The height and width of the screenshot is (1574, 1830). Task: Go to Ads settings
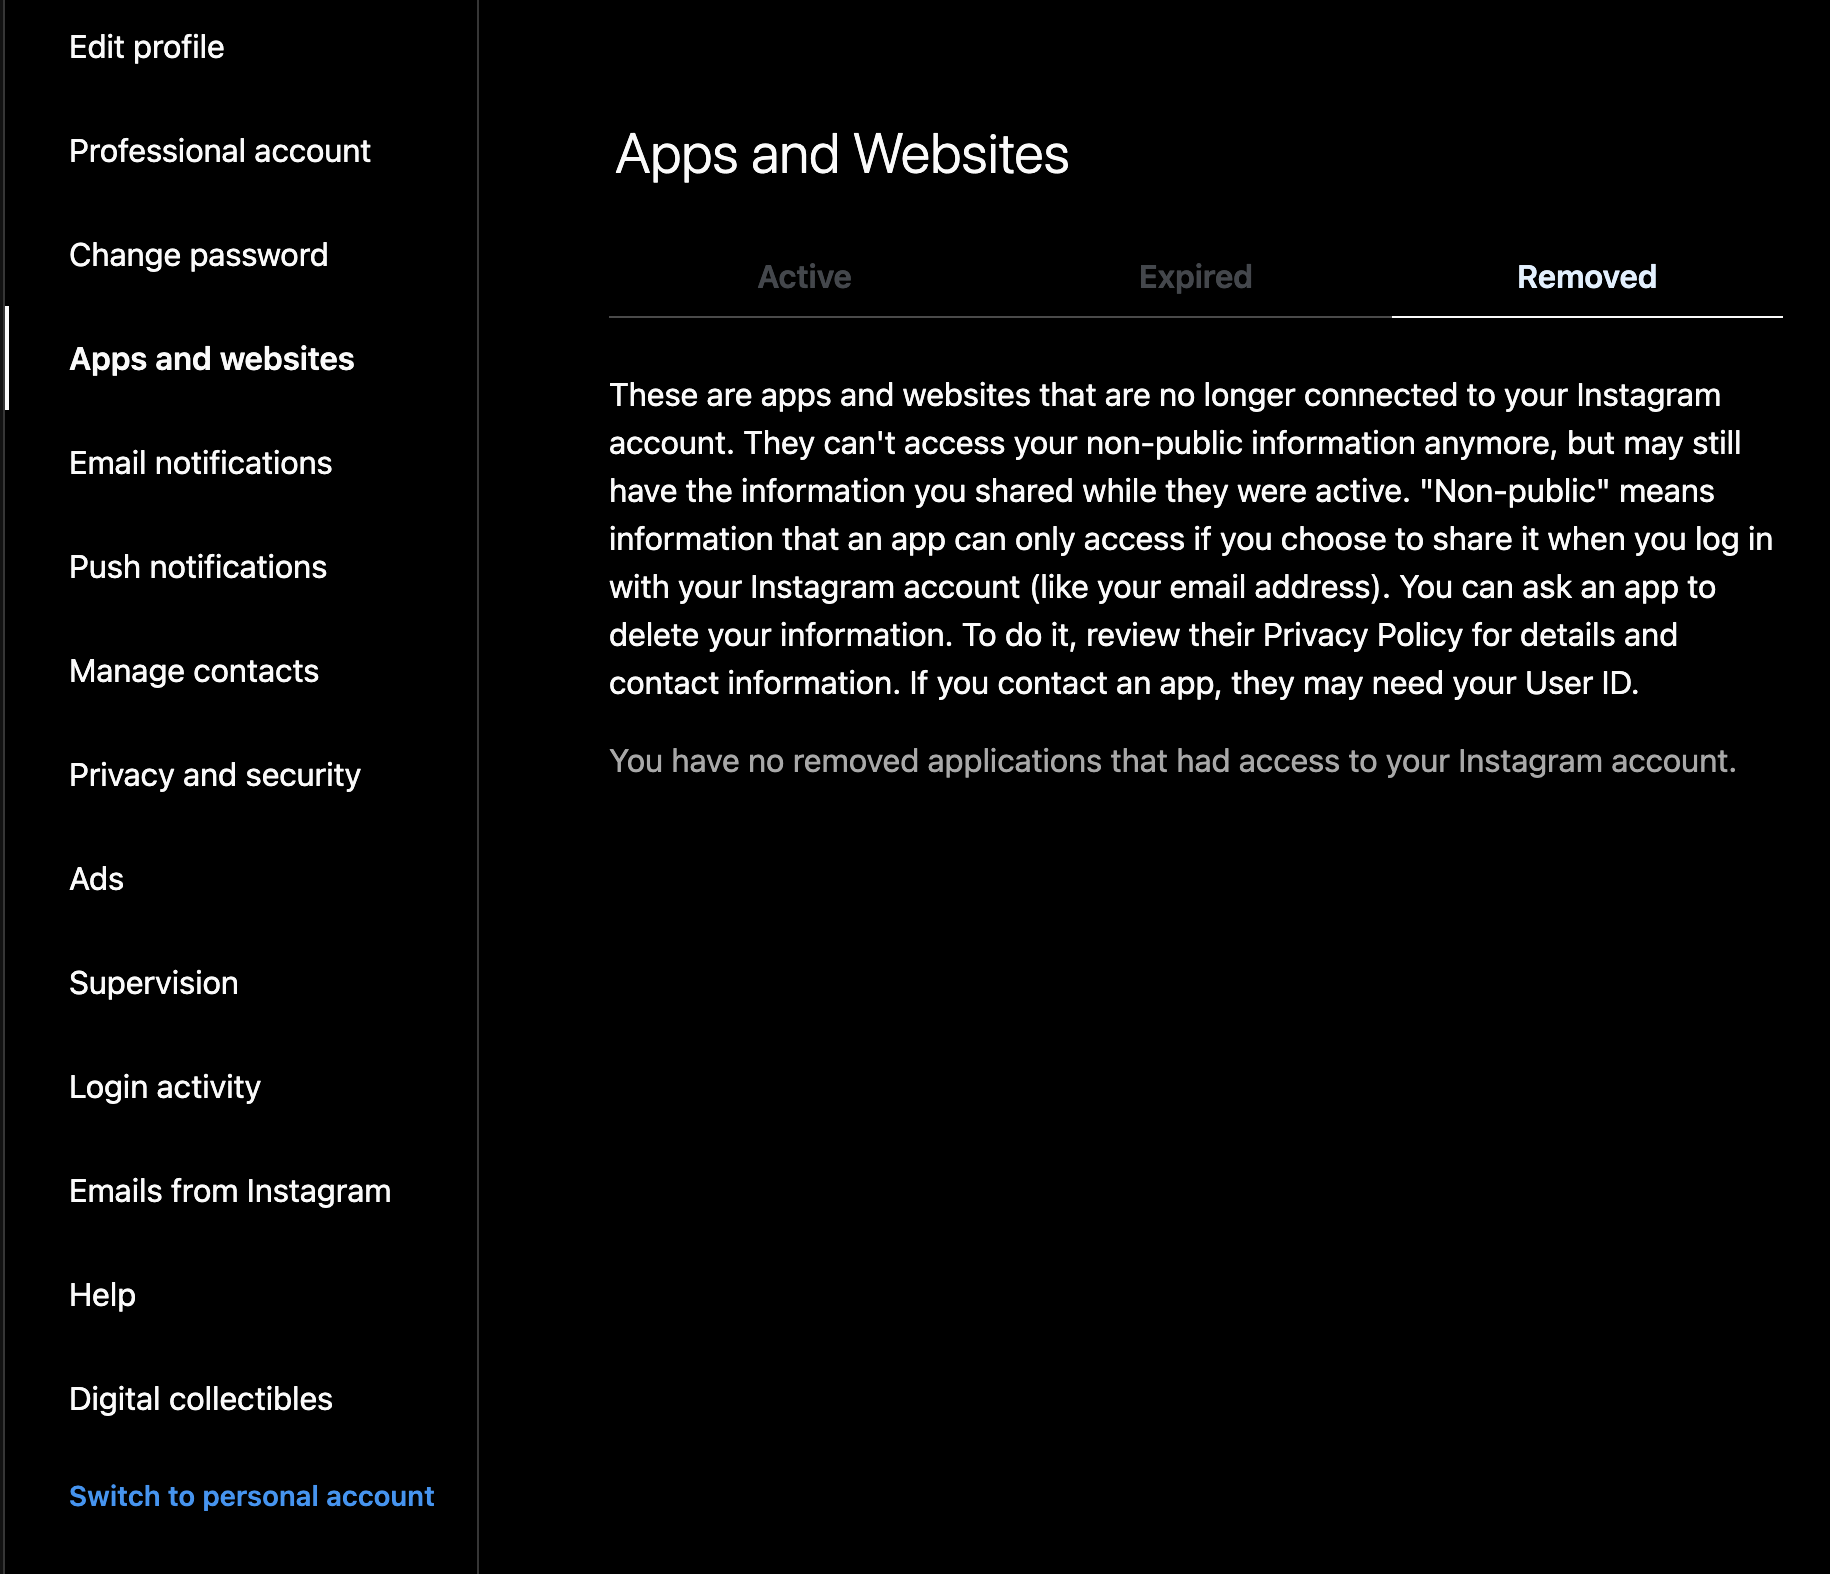96,879
